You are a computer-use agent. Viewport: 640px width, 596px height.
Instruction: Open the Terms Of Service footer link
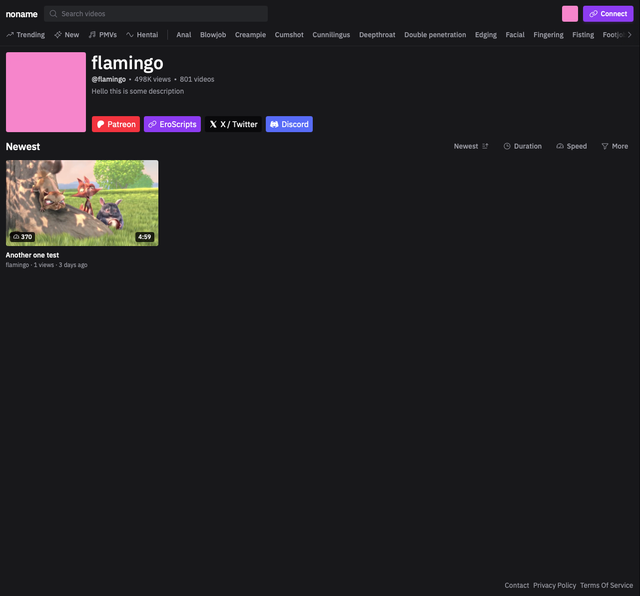tap(607, 585)
